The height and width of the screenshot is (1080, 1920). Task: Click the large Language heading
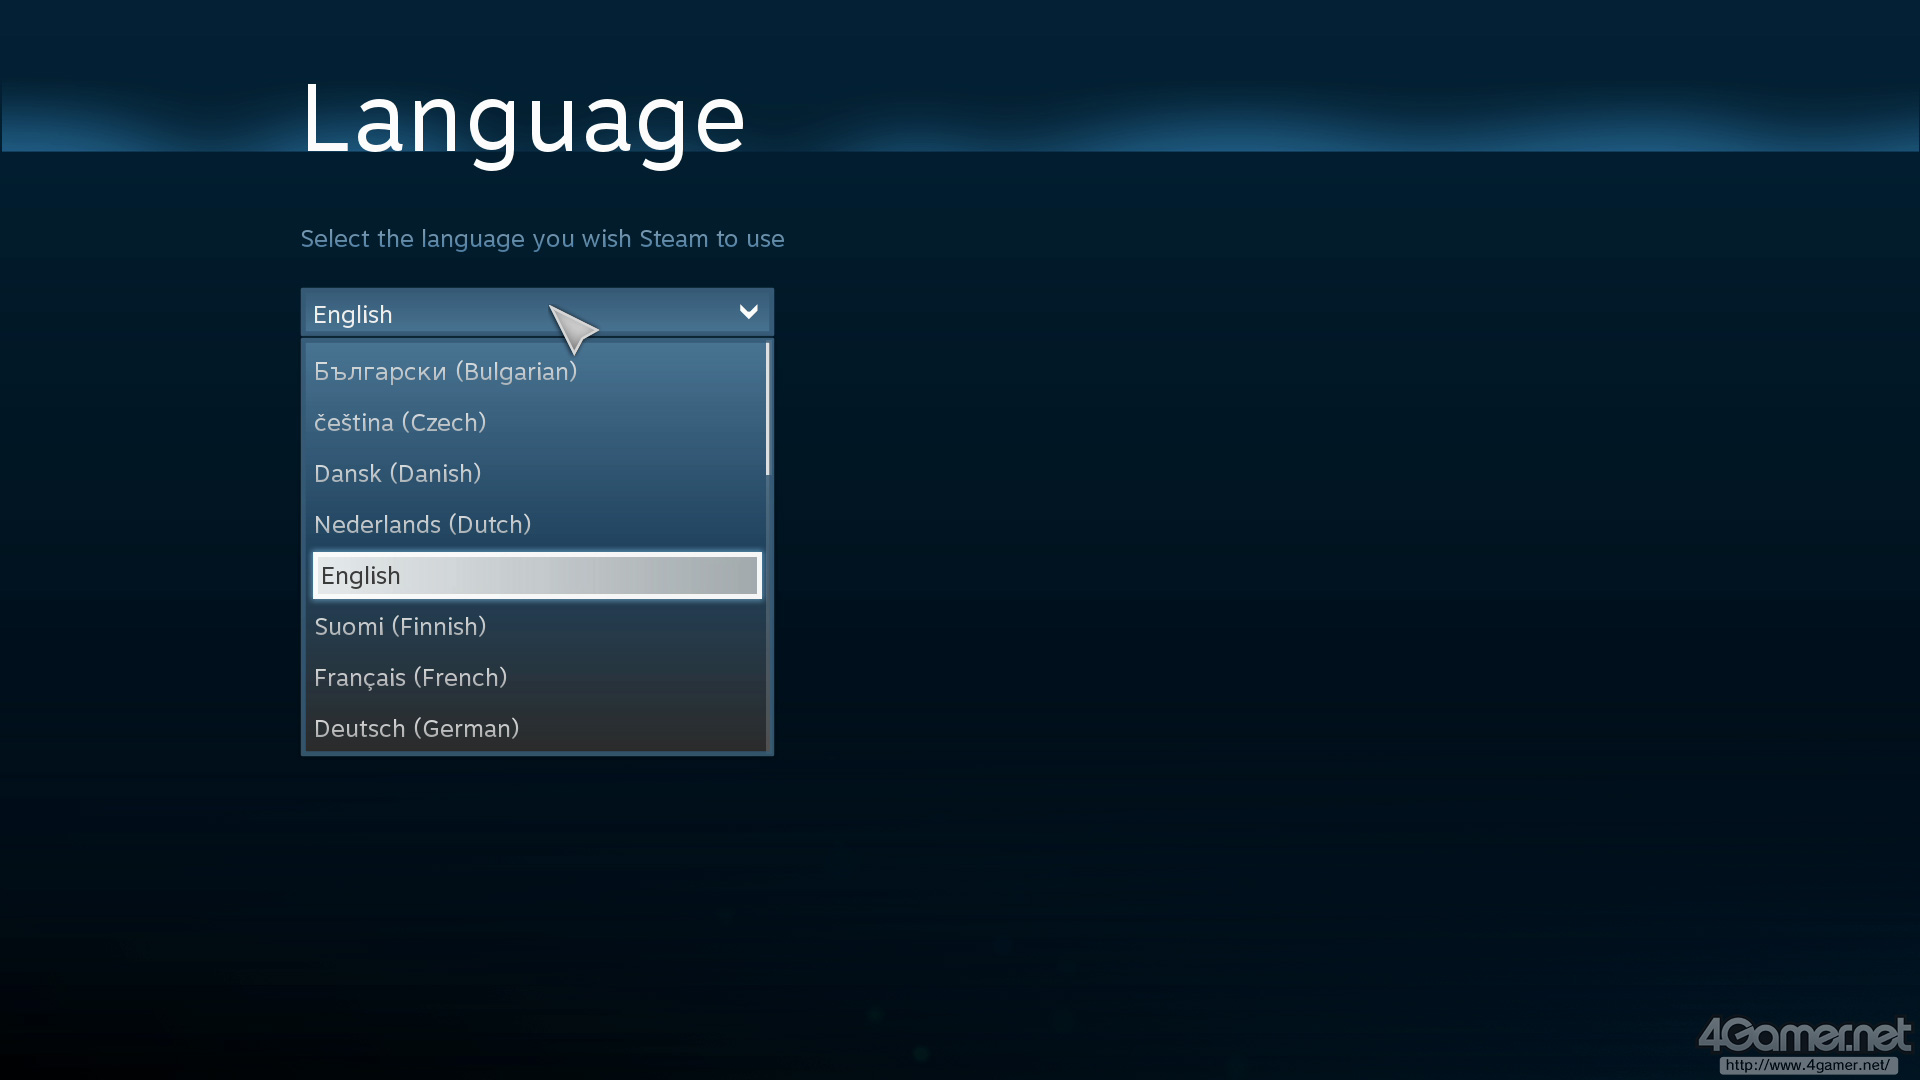(x=523, y=119)
